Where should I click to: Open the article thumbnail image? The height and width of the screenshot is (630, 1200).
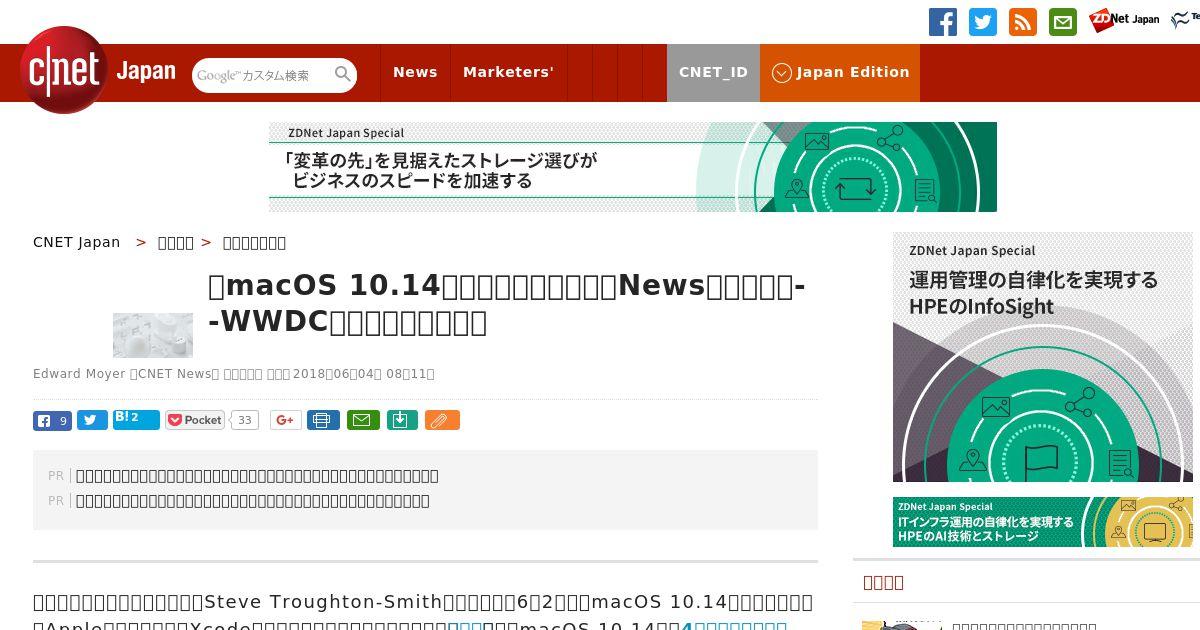point(153,335)
